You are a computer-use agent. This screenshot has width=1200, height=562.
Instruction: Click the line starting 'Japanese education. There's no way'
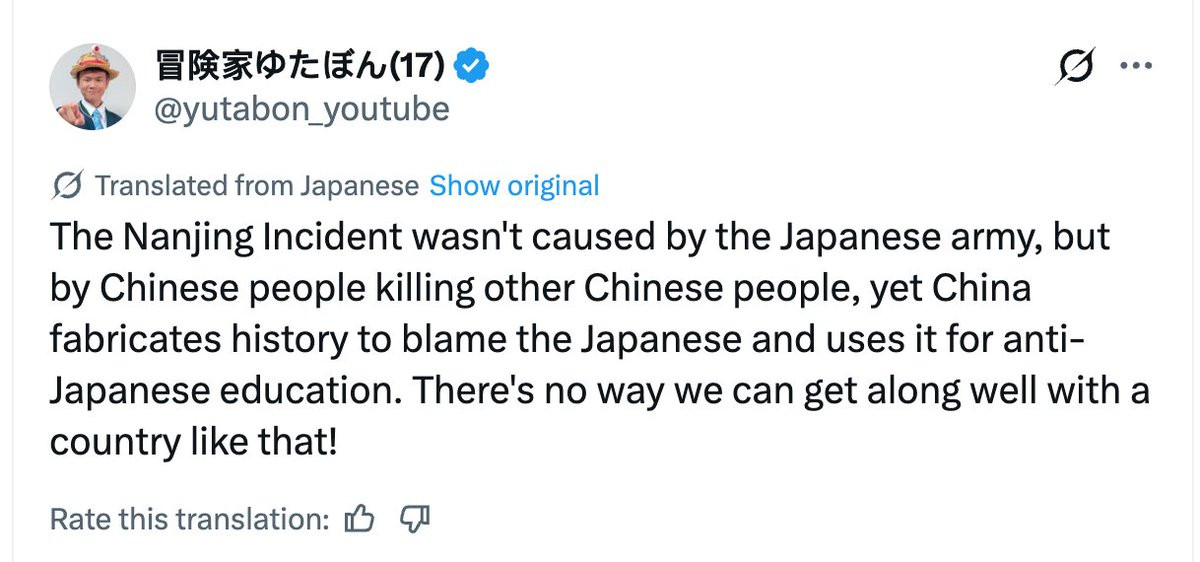tap(599, 390)
